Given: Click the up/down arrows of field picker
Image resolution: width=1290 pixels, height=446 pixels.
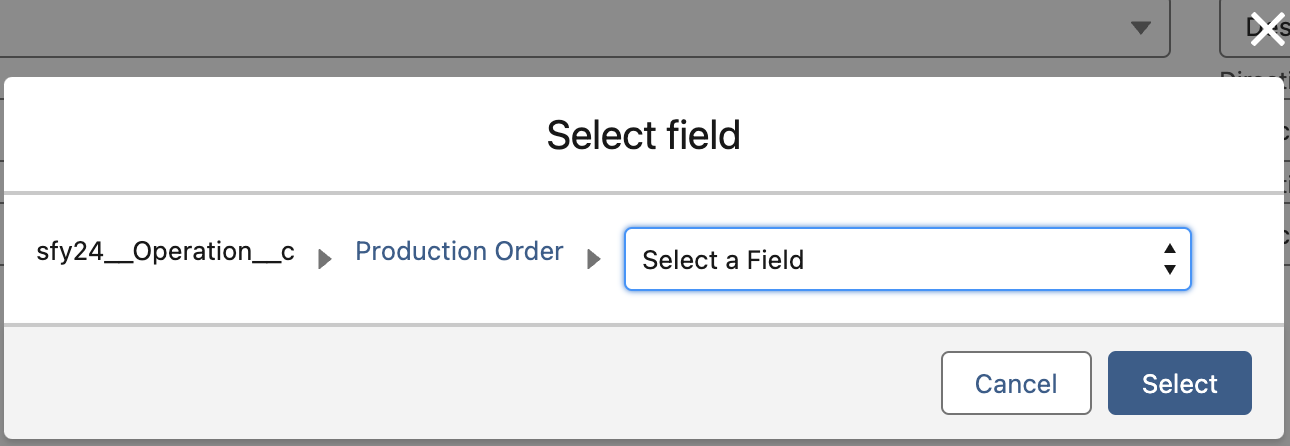Looking at the screenshot, I should coord(1169,260).
